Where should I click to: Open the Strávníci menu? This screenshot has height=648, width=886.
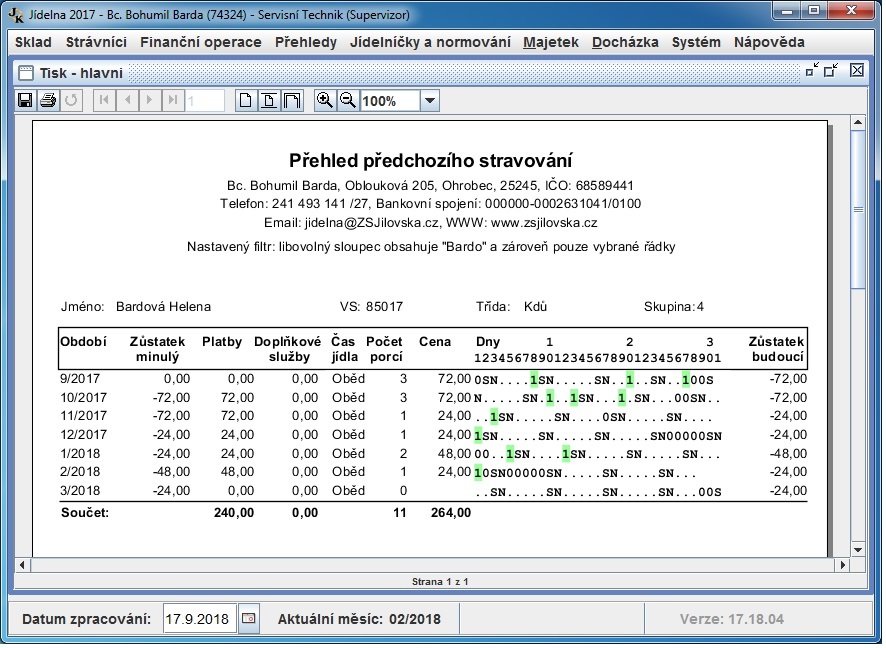(96, 43)
